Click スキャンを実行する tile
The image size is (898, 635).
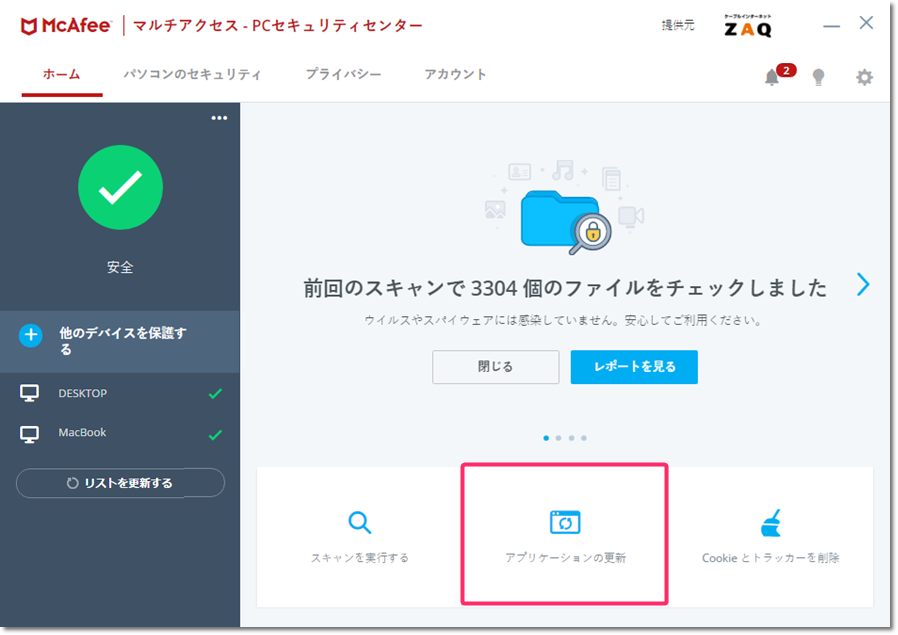(360, 537)
